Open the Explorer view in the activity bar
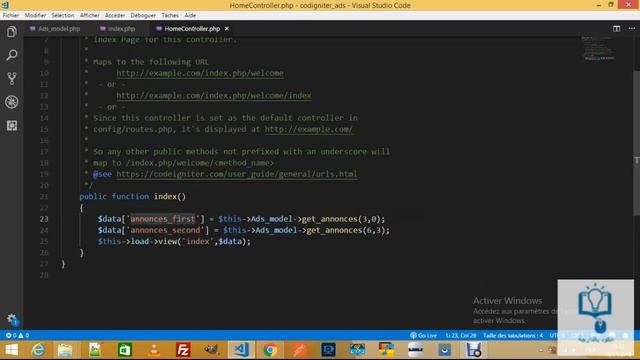The image size is (640, 360). [x=11, y=31]
